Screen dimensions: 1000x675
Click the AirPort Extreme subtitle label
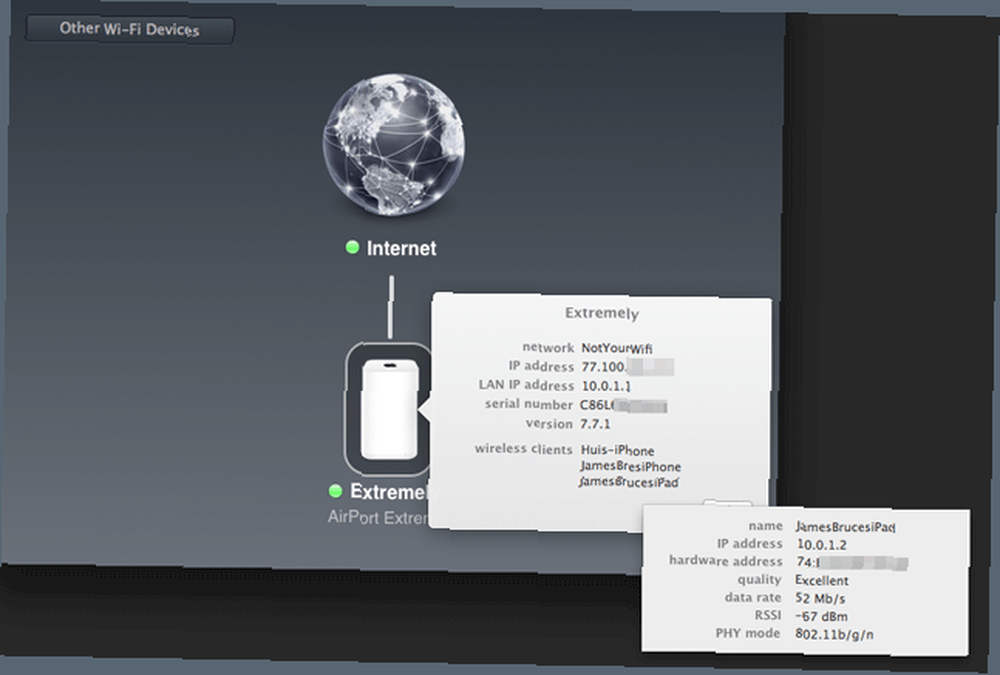coord(378,517)
